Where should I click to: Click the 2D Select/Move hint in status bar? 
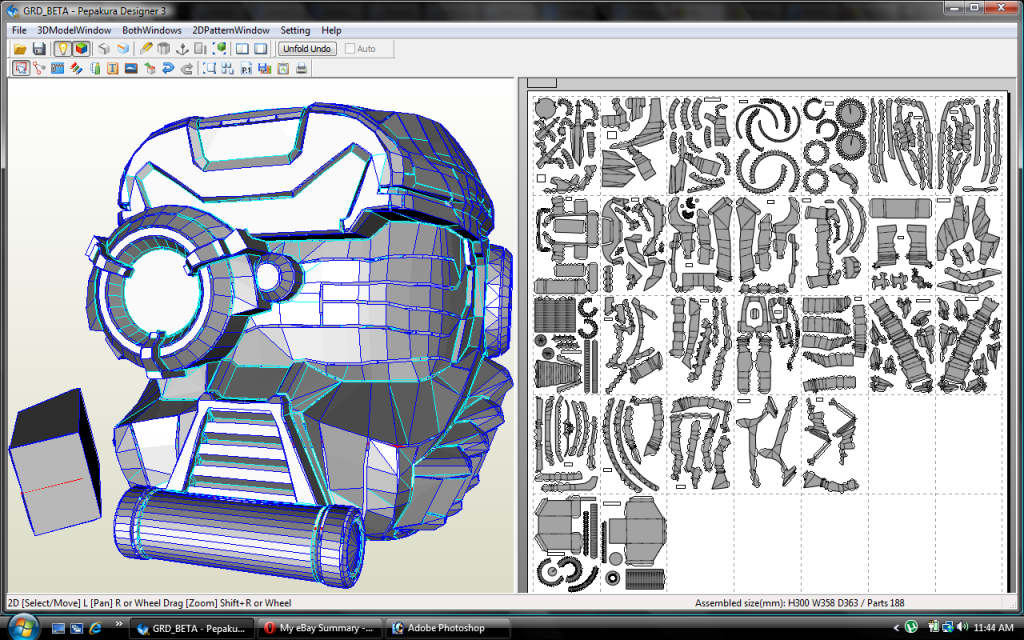coord(150,603)
